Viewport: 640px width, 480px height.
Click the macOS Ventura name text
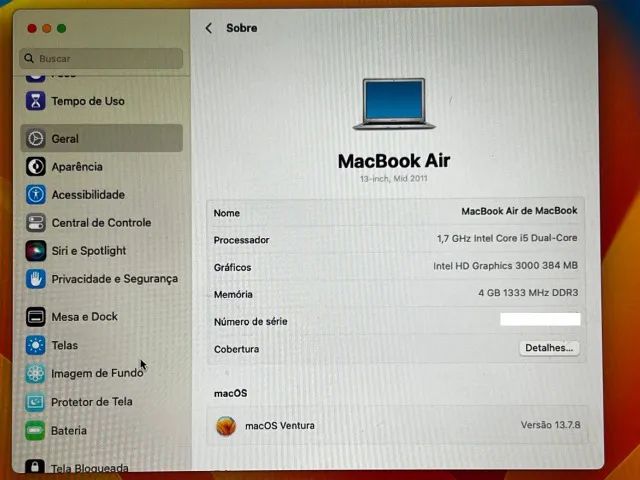tap(280, 426)
